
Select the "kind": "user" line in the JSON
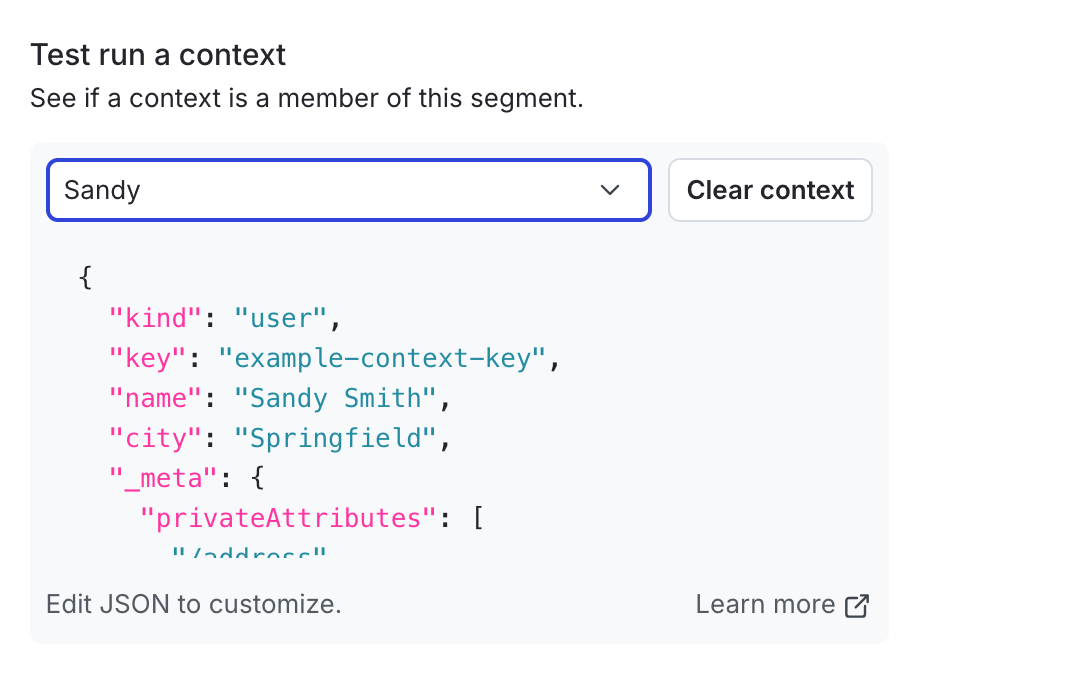(220, 318)
